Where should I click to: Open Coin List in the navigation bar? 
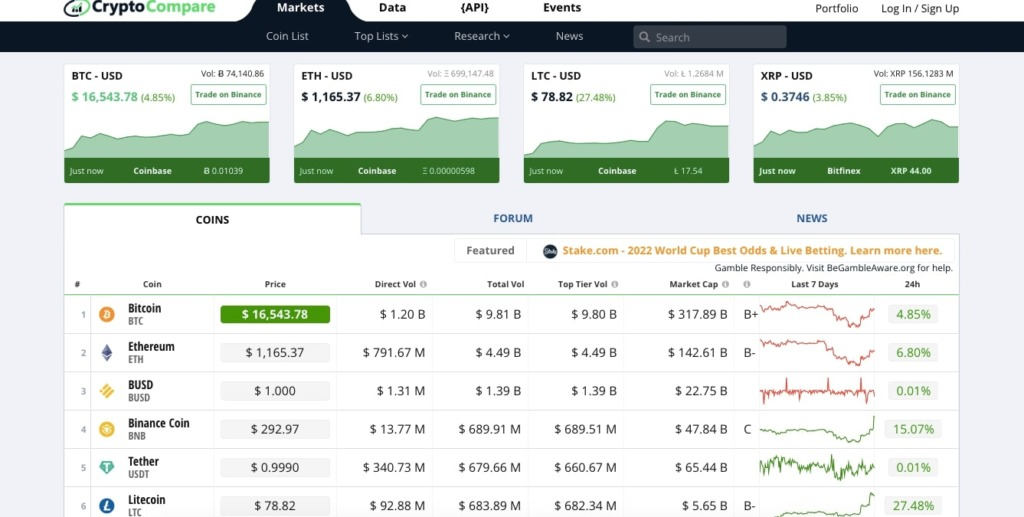click(x=287, y=37)
